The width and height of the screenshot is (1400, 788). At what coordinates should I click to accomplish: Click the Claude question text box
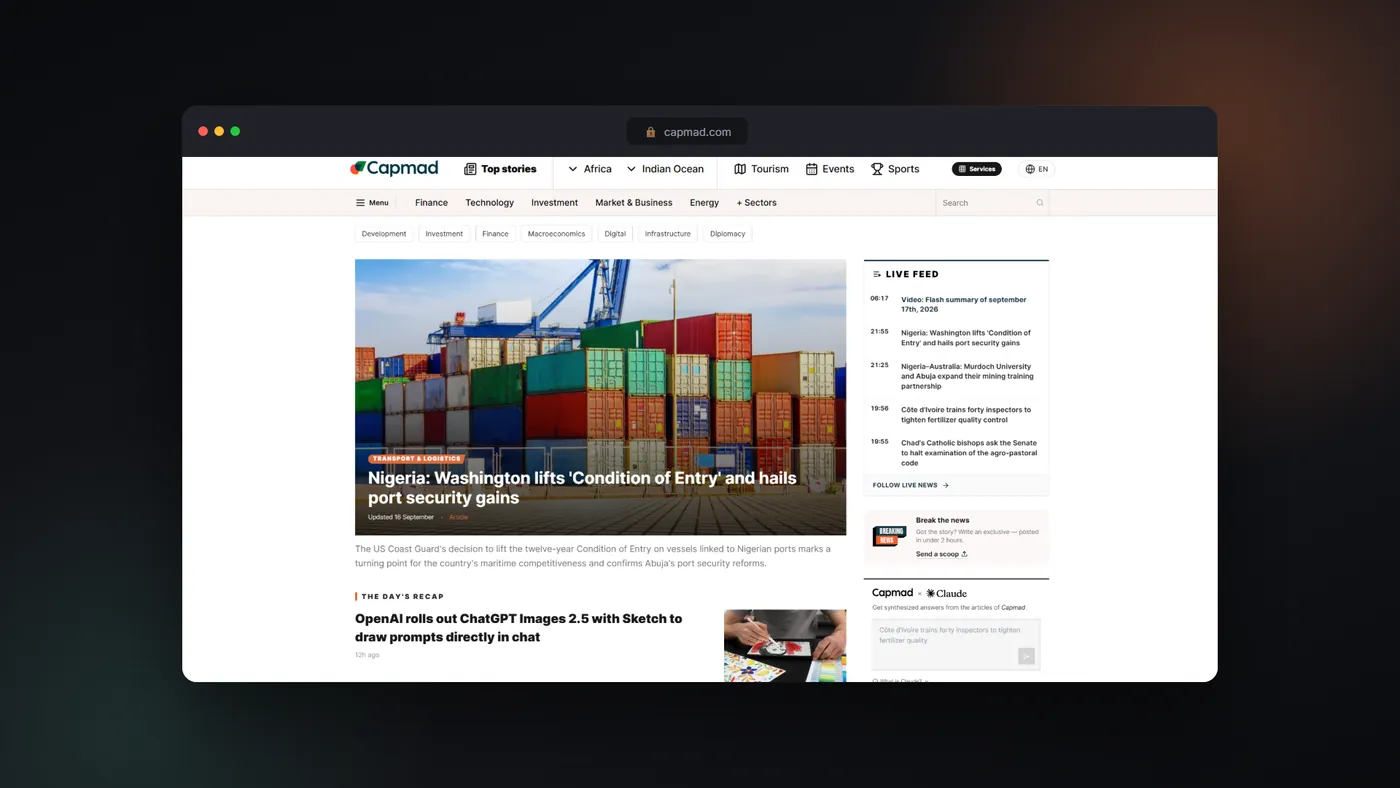tap(956, 644)
